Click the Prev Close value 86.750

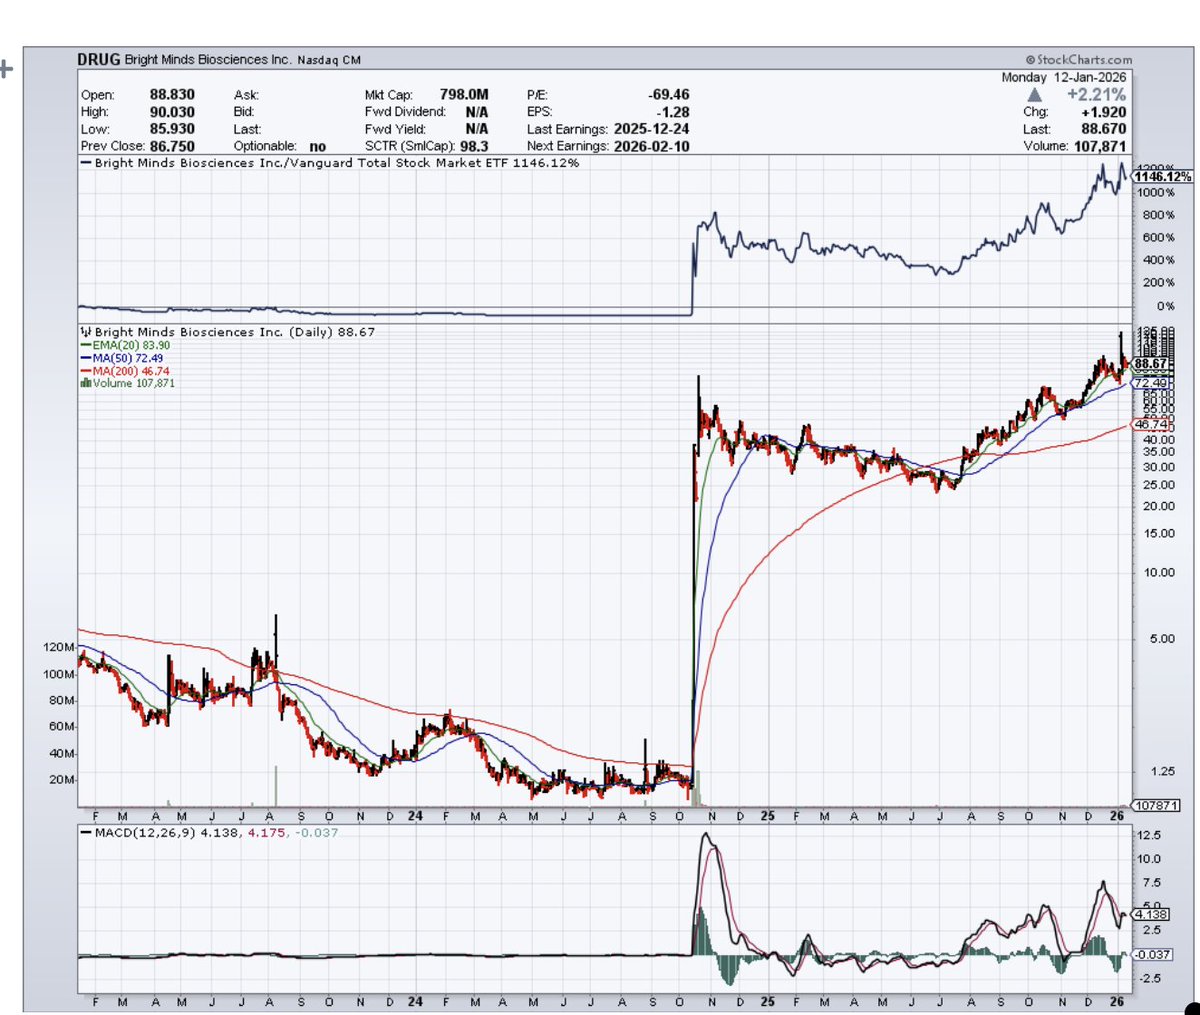click(x=172, y=146)
